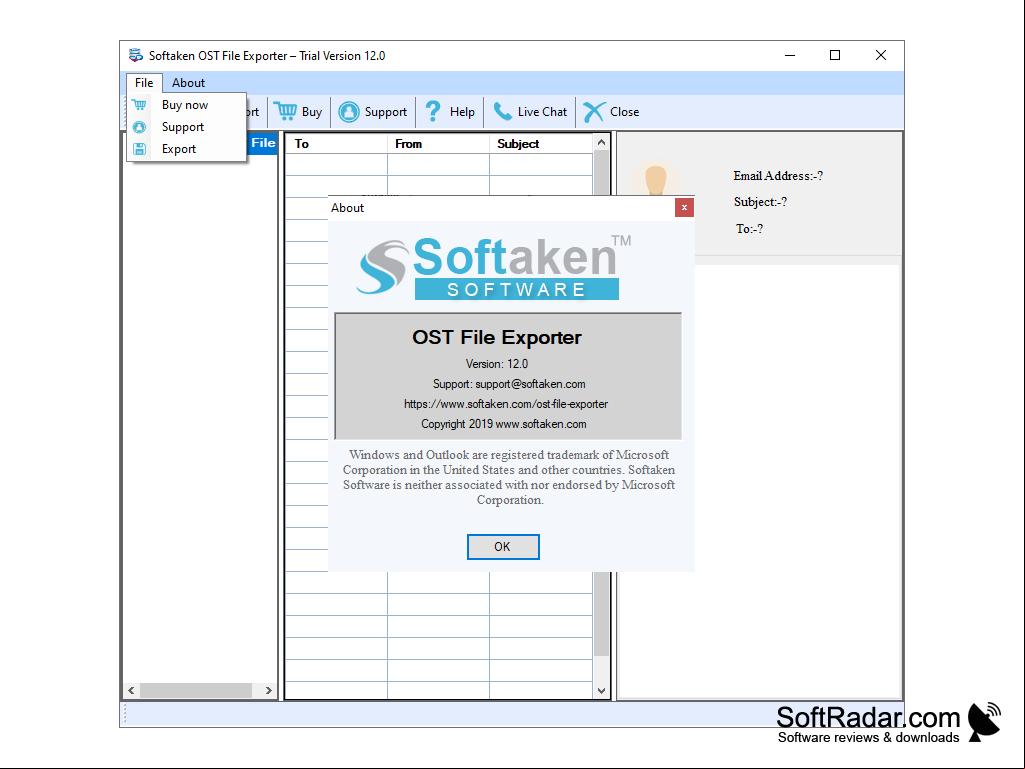Click the Close toolbar label
The image size is (1025, 769).
coord(624,112)
